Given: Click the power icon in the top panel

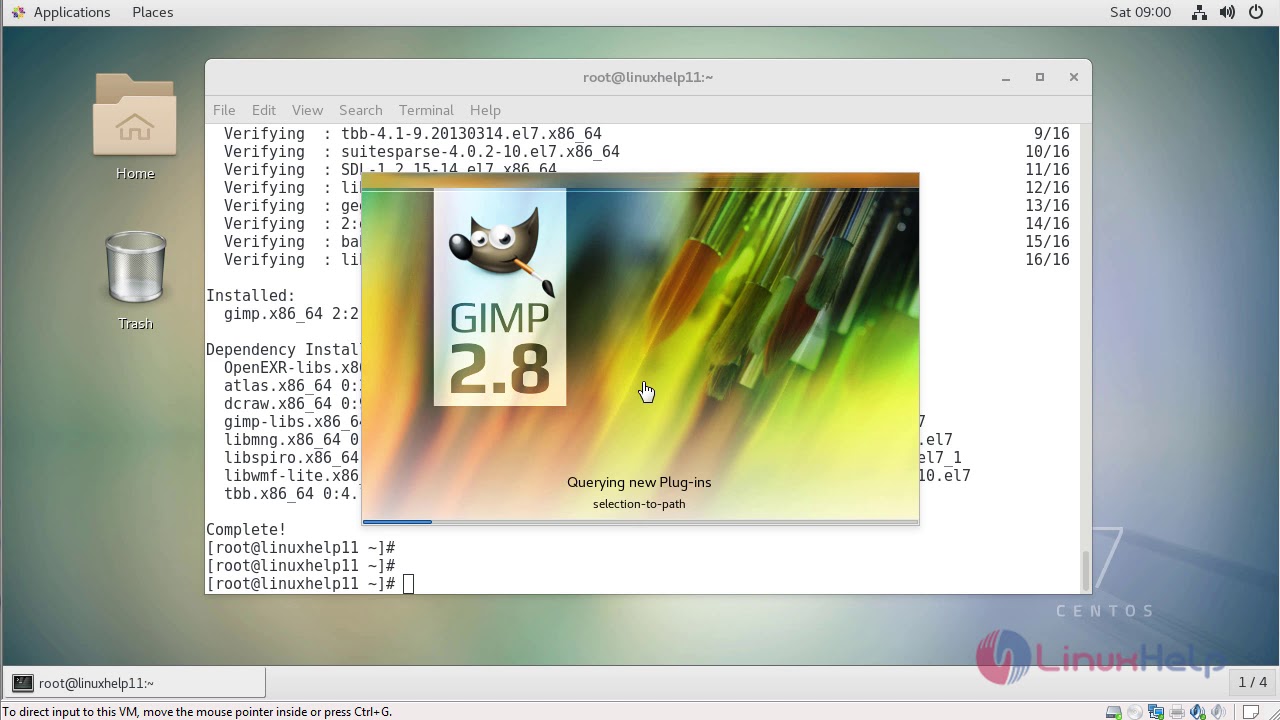Looking at the screenshot, I should (x=1255, y=12).
